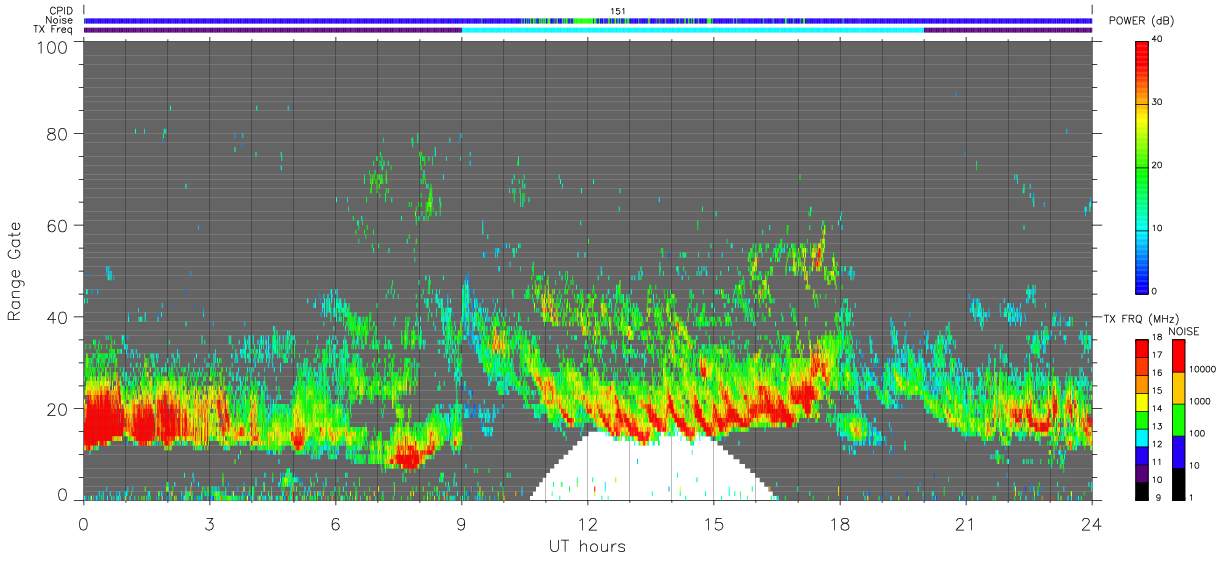
Task: Click the 15 tick on the UT hours axis
Action: [713, 523]
